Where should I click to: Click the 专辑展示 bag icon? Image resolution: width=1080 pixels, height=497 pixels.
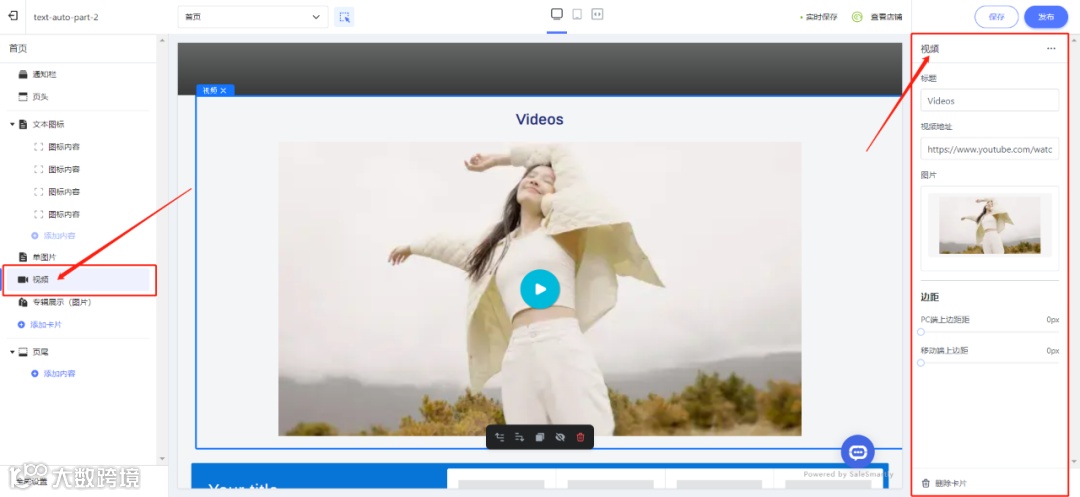pos(23,302)
